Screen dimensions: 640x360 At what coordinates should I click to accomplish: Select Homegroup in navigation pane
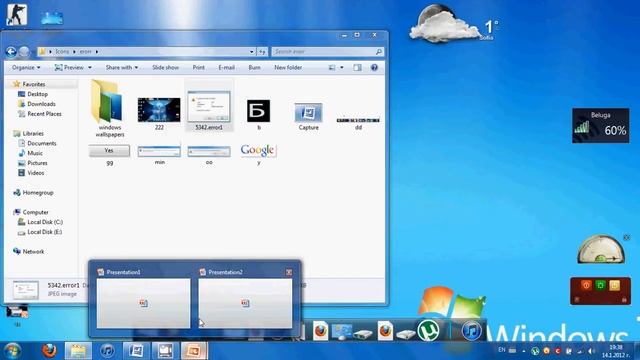coord(38,193)
